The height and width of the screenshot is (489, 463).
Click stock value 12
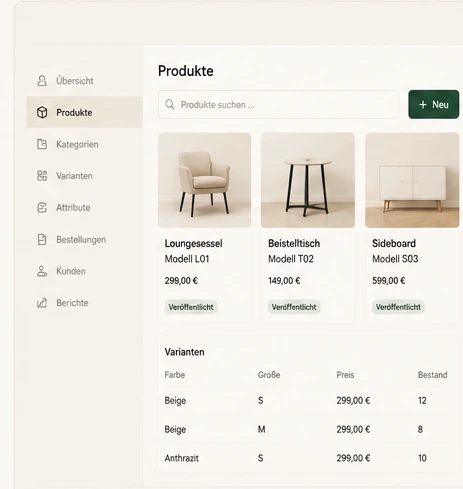[x=422, y=401]
